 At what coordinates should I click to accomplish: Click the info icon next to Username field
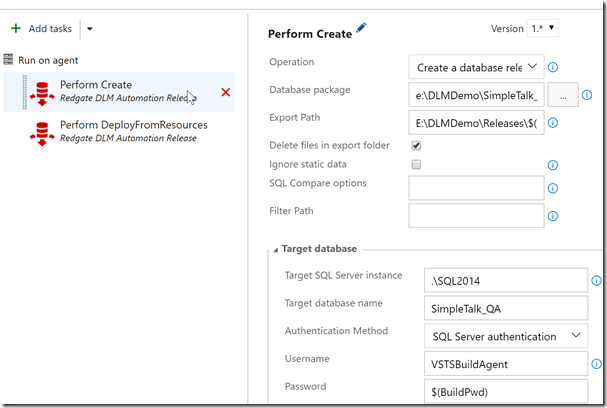click(x=597, y=361)
